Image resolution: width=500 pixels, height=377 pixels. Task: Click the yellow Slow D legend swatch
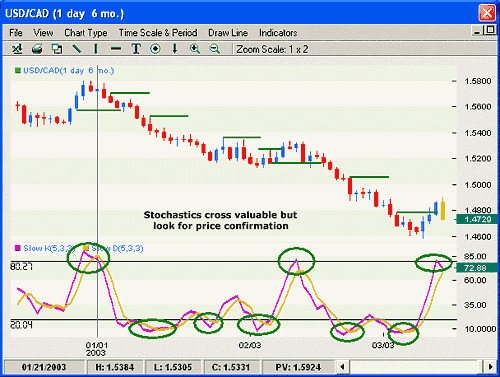point(86,248)
